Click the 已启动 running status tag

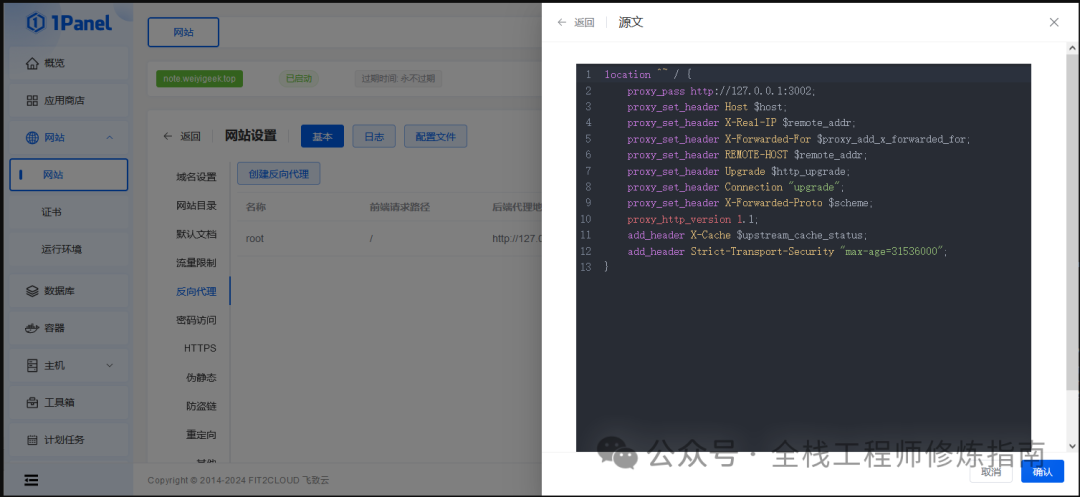click(x=299, y=78)
